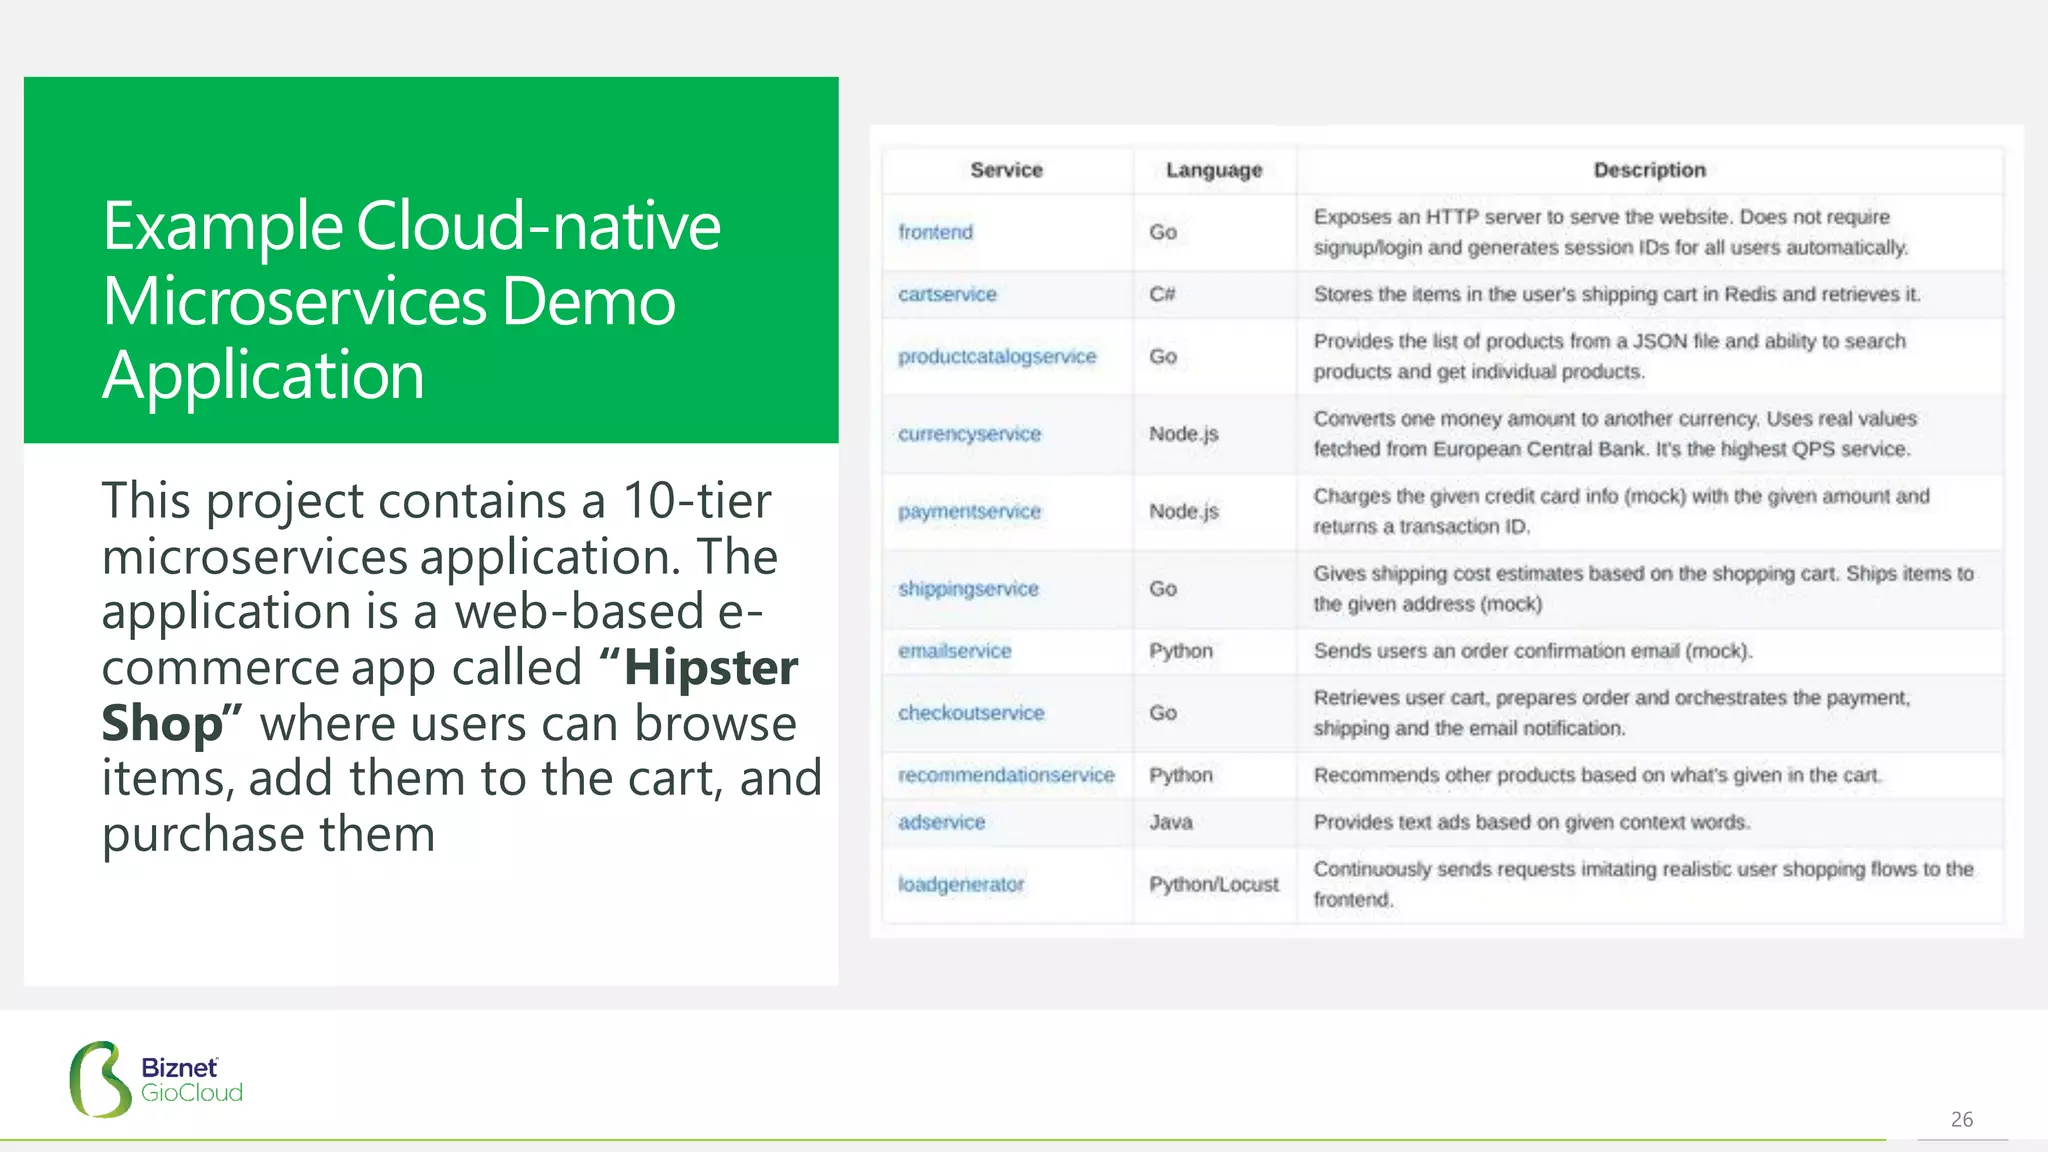Click description 'Recommends other products based on what's given'
This screenshot has width=2048, height=1152.
tap(1598, 775)
